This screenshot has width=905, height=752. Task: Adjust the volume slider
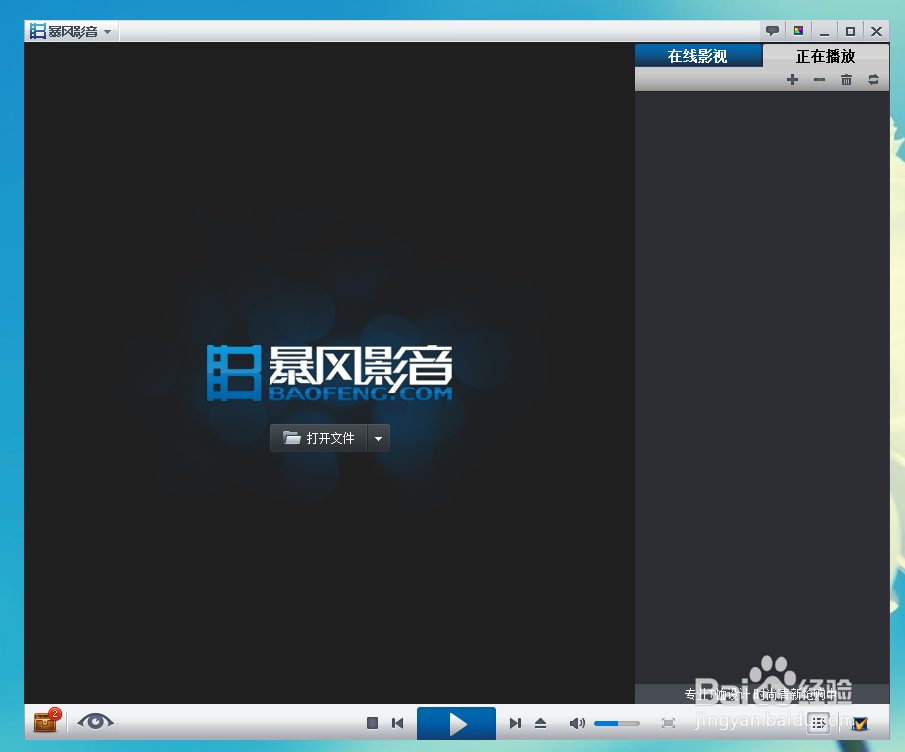pos(616,723)
